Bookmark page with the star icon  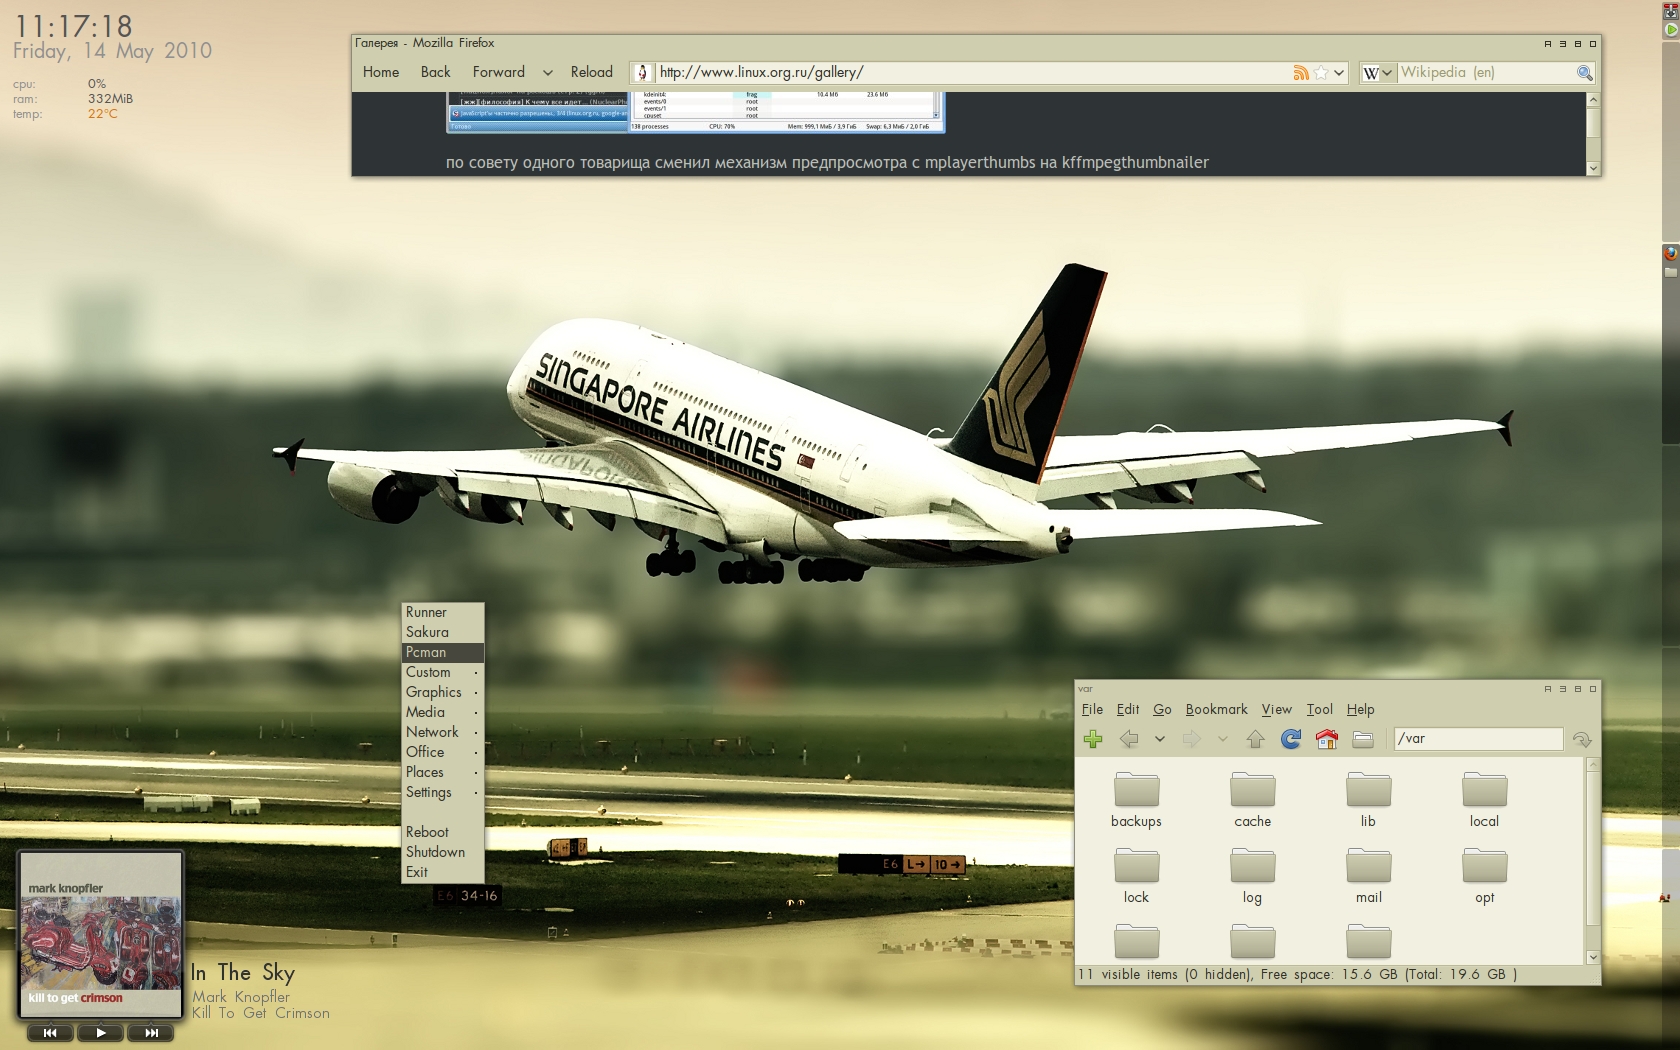(x=1321, y=73)
